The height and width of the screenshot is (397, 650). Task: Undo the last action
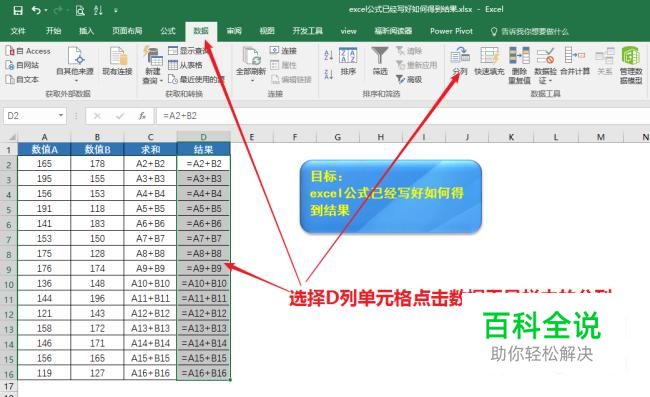click(x=36, y=10)
